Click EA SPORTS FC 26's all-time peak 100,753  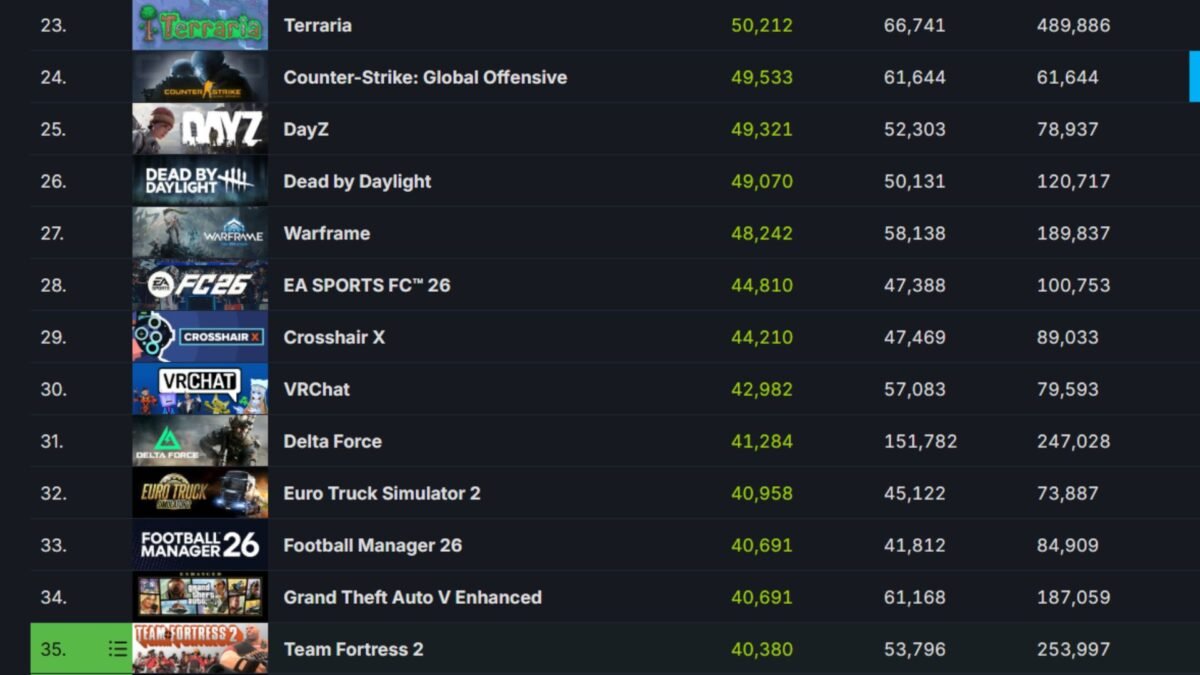(1074, 285)
